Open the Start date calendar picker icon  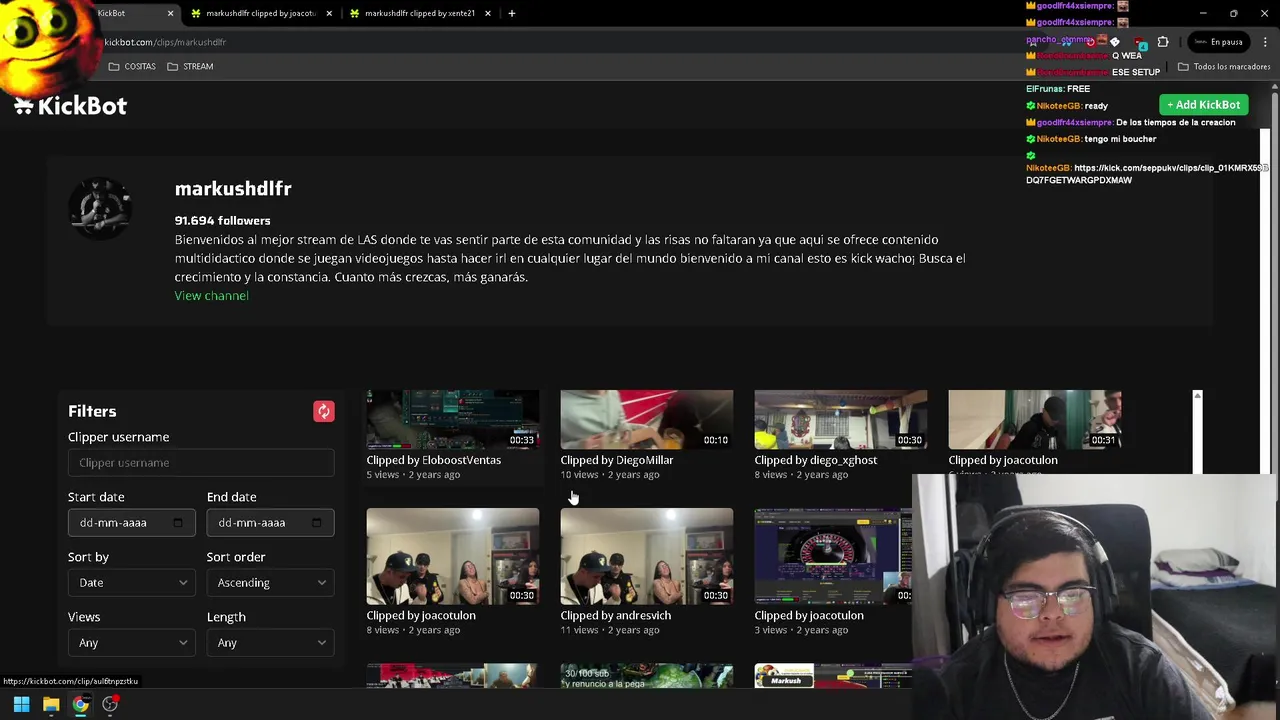tap(178, 523)
